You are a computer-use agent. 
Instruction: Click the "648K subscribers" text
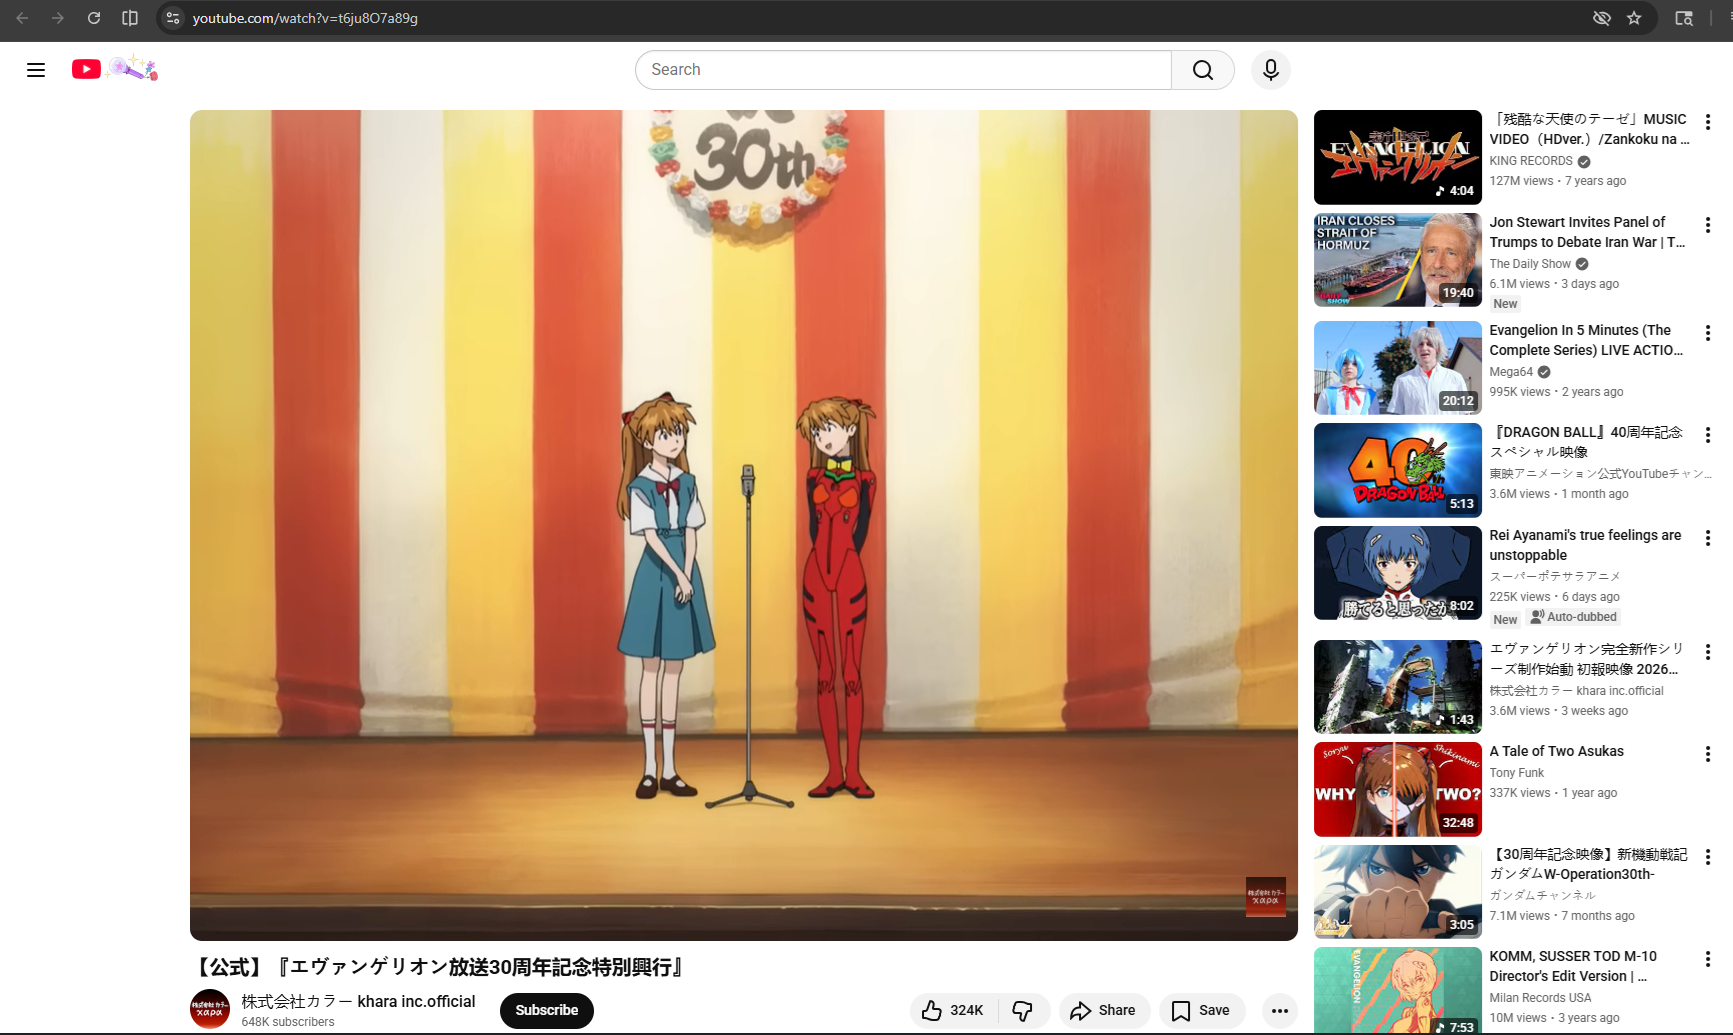pos(288,1022)
